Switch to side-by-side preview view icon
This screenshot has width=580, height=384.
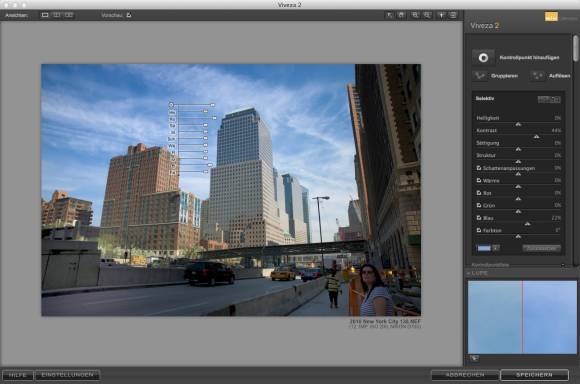click(69, 15)
